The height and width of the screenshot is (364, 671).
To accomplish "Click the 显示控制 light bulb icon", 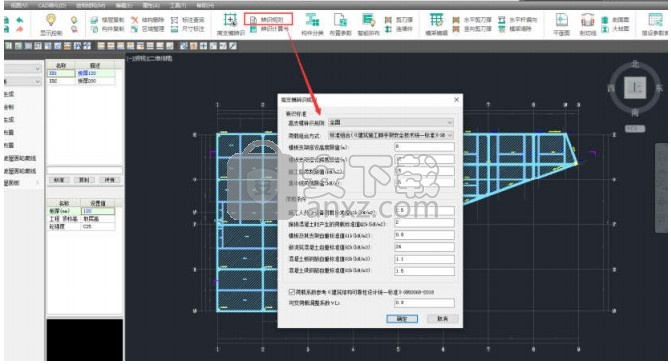I will pyautogui.click(x=51, y=21).
